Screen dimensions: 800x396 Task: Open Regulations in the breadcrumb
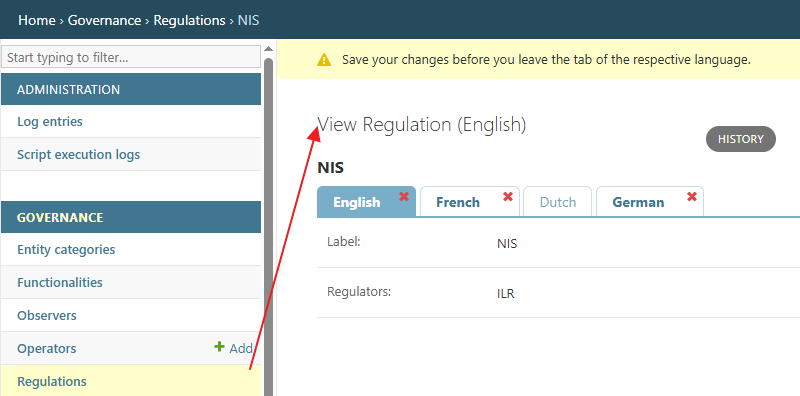(x=189, y=20)
